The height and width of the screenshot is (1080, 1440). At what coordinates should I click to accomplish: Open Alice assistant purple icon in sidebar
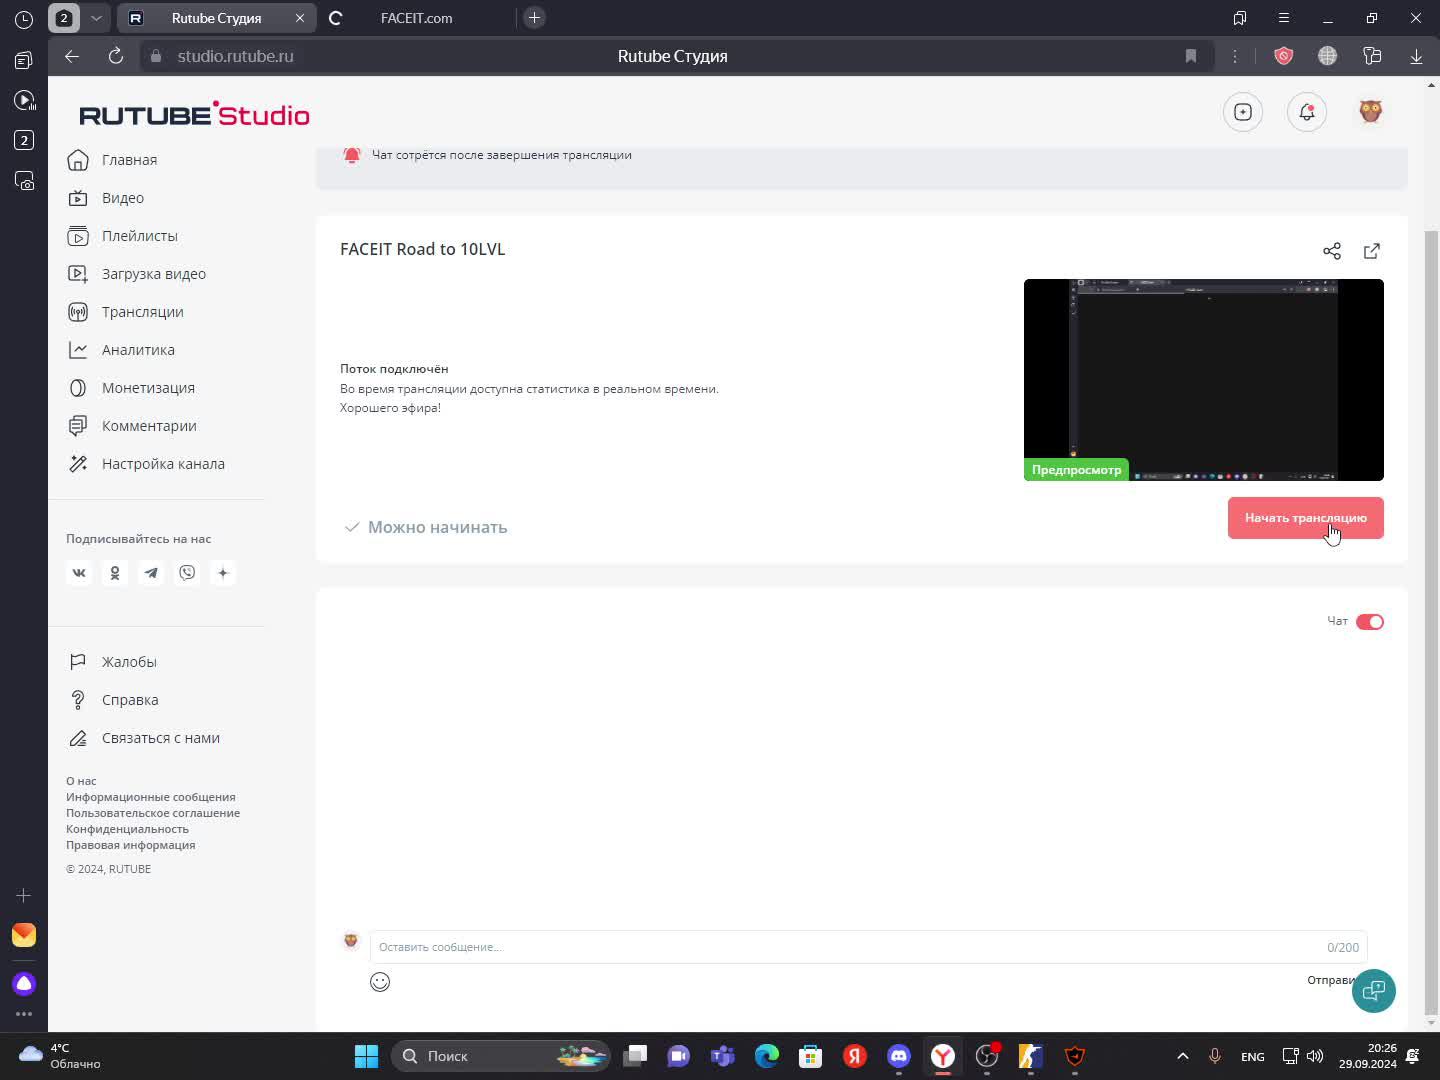[24, 984]
